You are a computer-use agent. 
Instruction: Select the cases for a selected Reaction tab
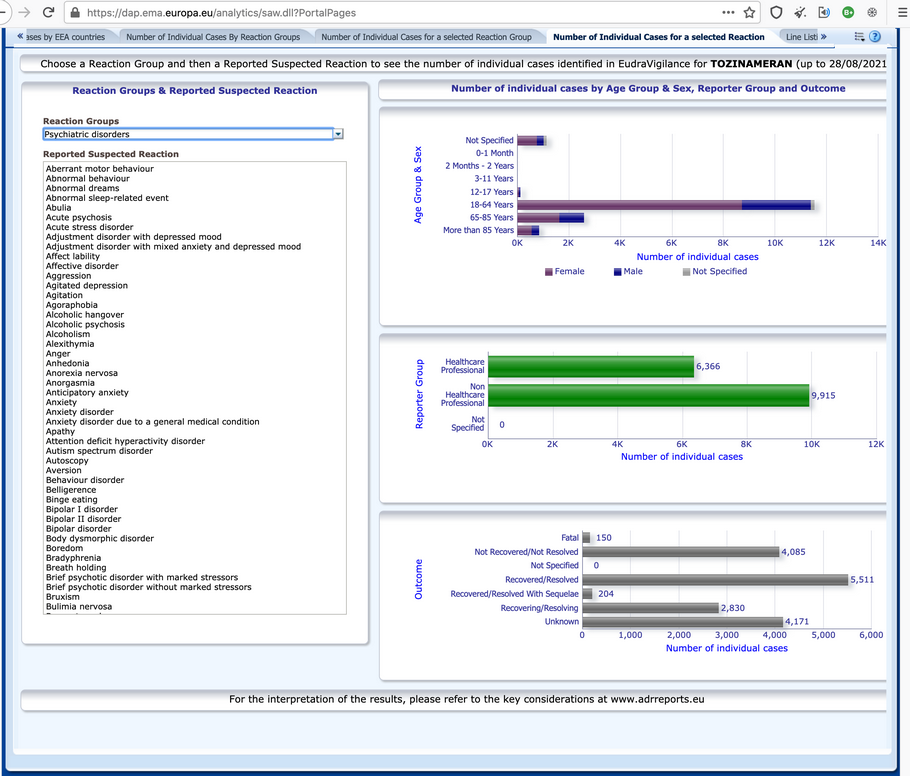click(x=659, y=37)
